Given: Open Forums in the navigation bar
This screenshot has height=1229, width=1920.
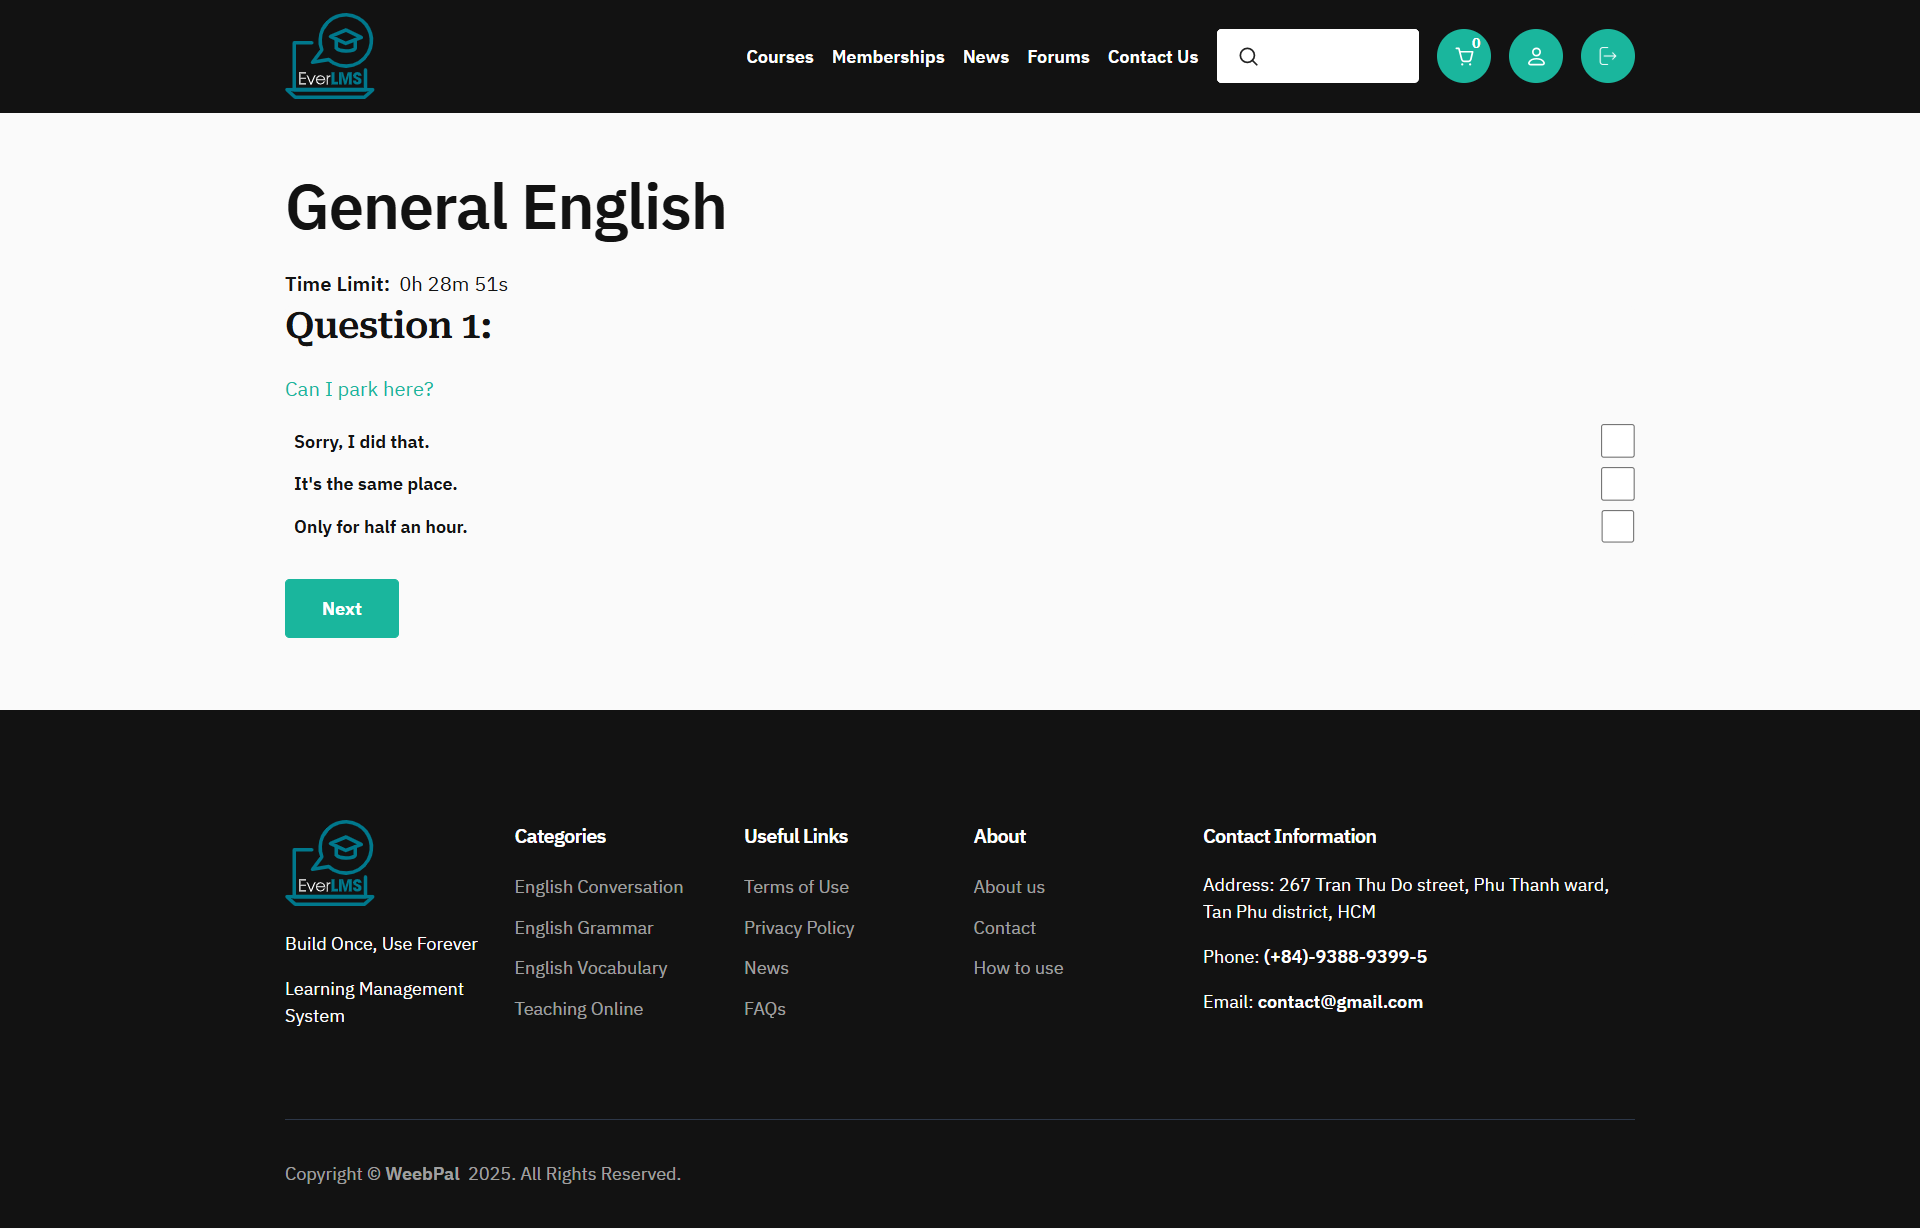Looking at the screenshot, I should [1057, 57].
